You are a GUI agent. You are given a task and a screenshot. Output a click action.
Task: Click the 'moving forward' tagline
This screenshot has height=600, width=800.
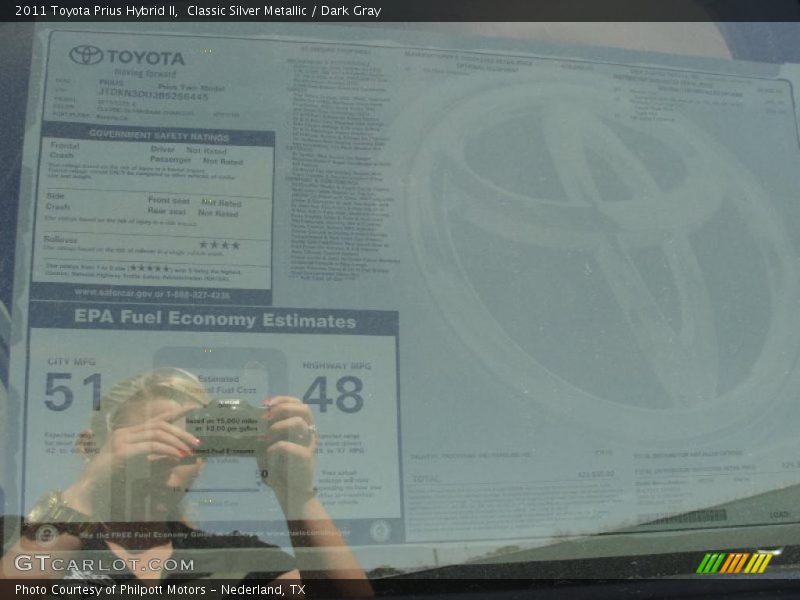coord(145,73)
